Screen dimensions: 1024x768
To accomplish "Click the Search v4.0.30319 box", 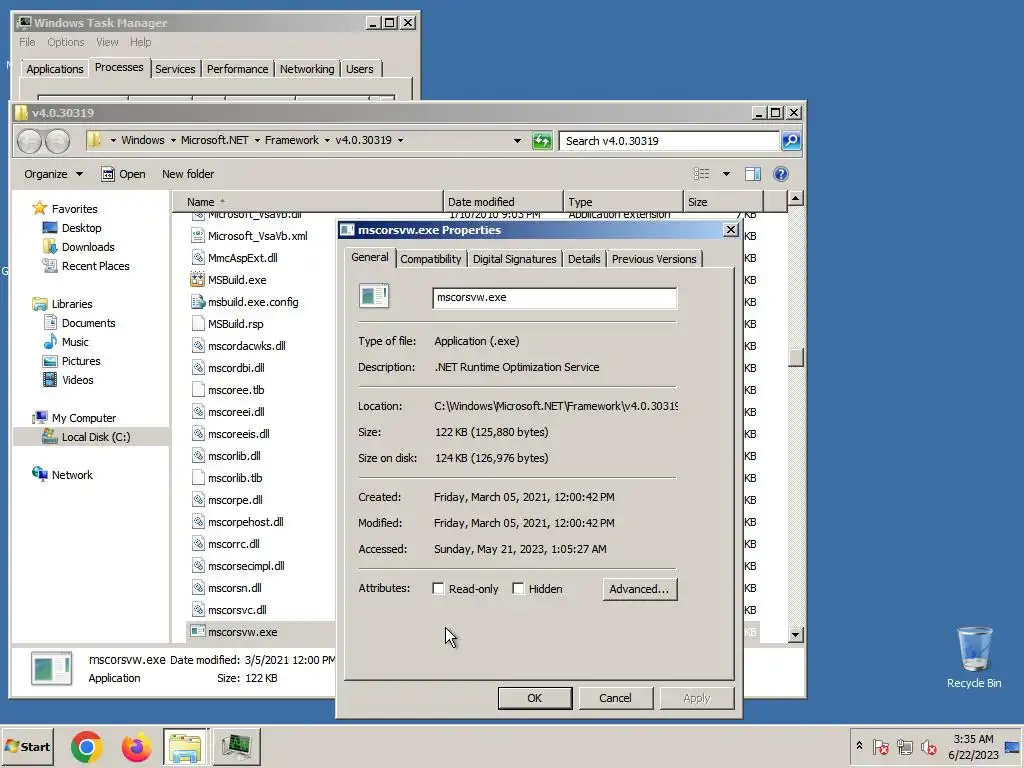I will [x=669, y=140].
